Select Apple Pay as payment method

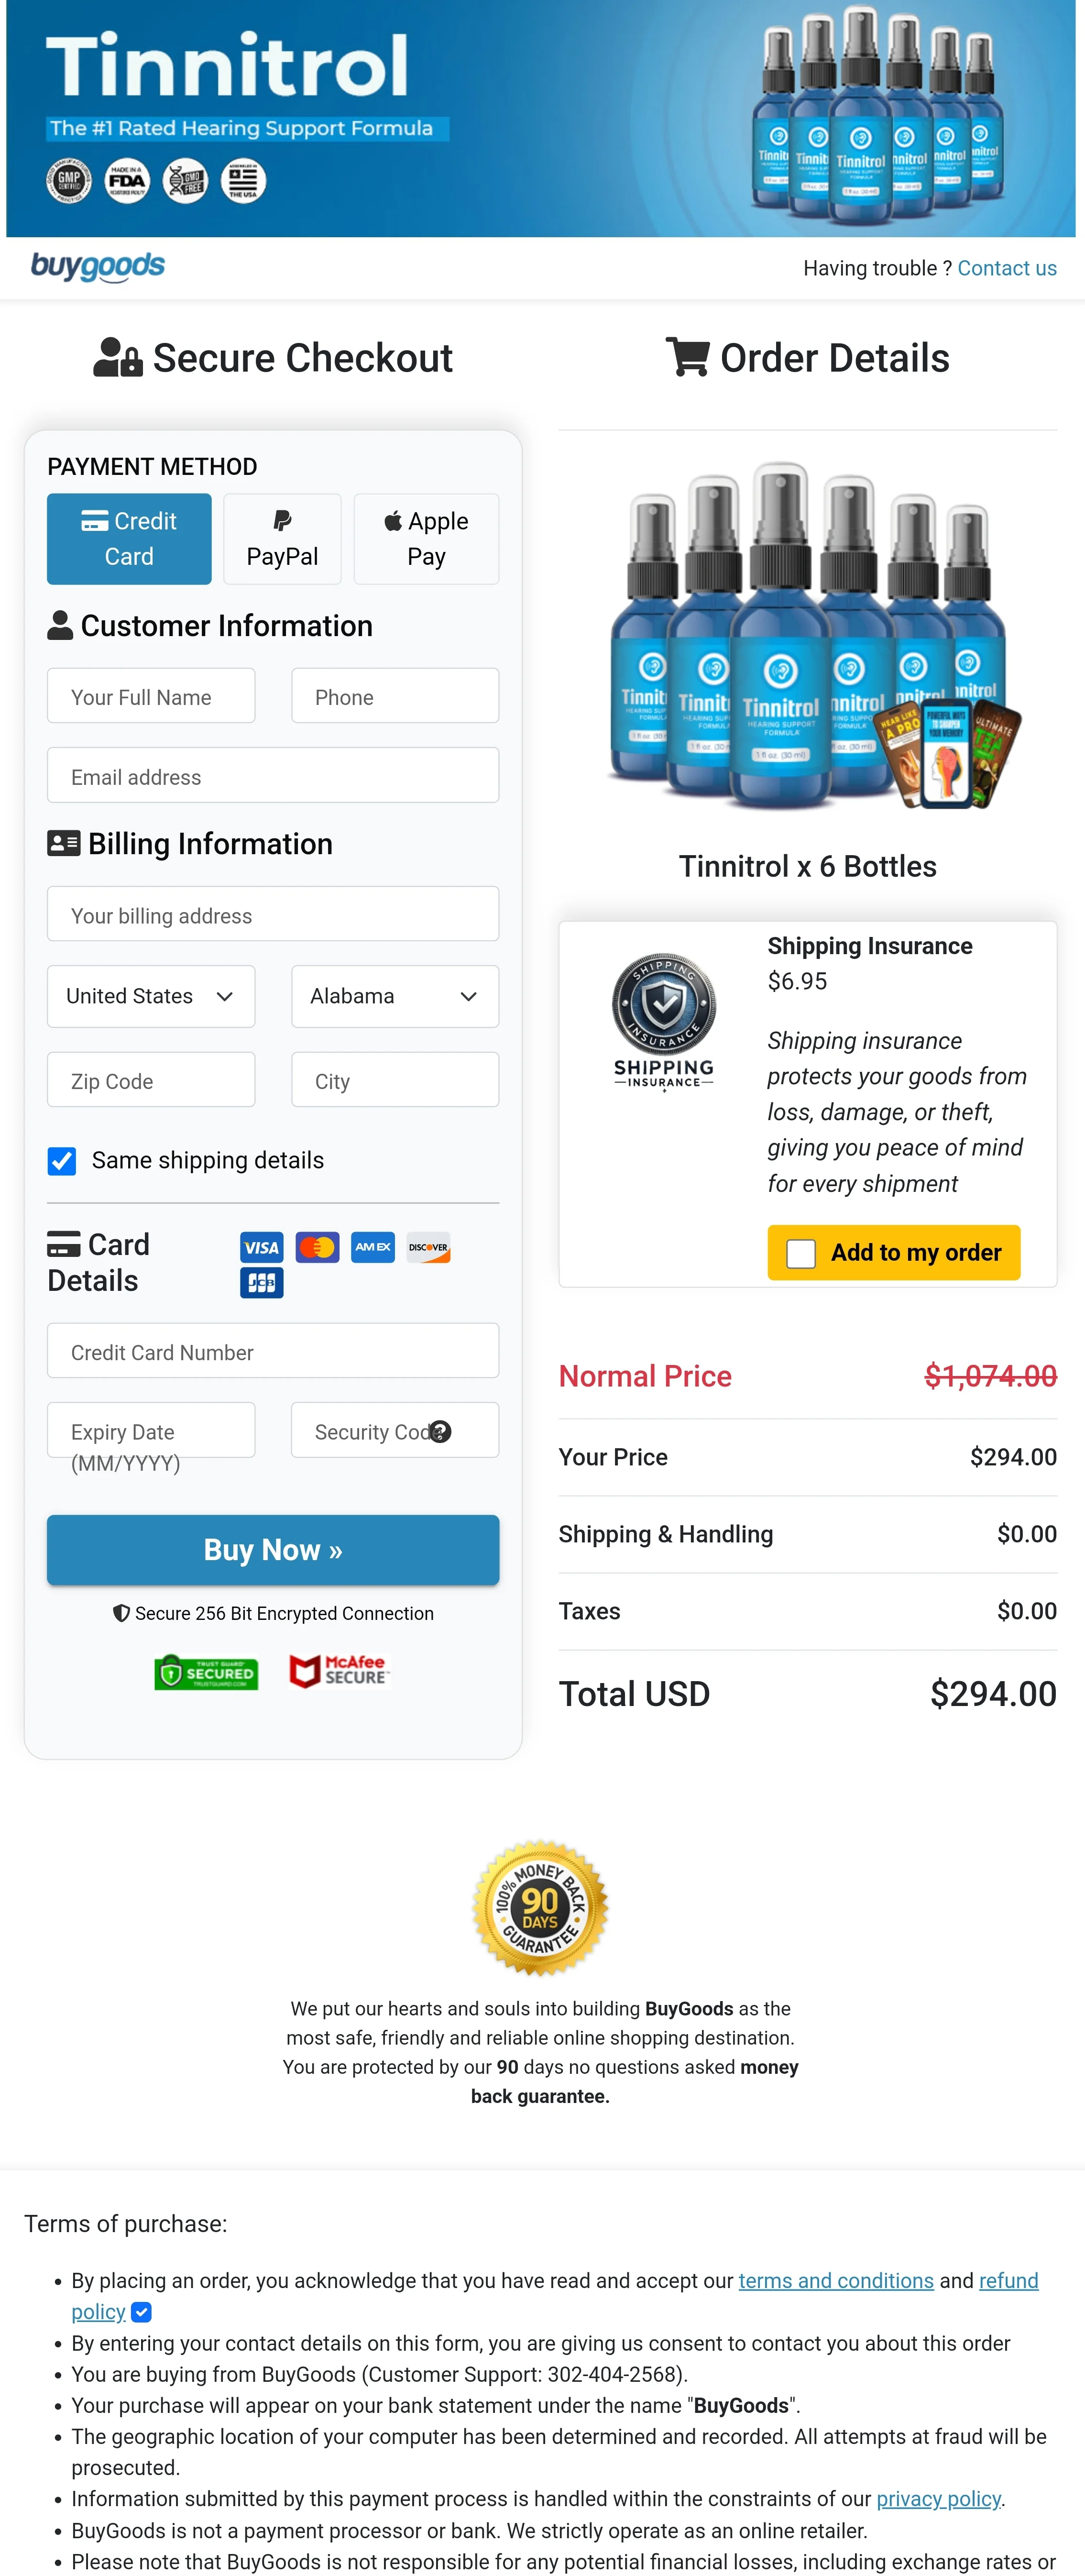pyautogui.click(x=425, y=538)
